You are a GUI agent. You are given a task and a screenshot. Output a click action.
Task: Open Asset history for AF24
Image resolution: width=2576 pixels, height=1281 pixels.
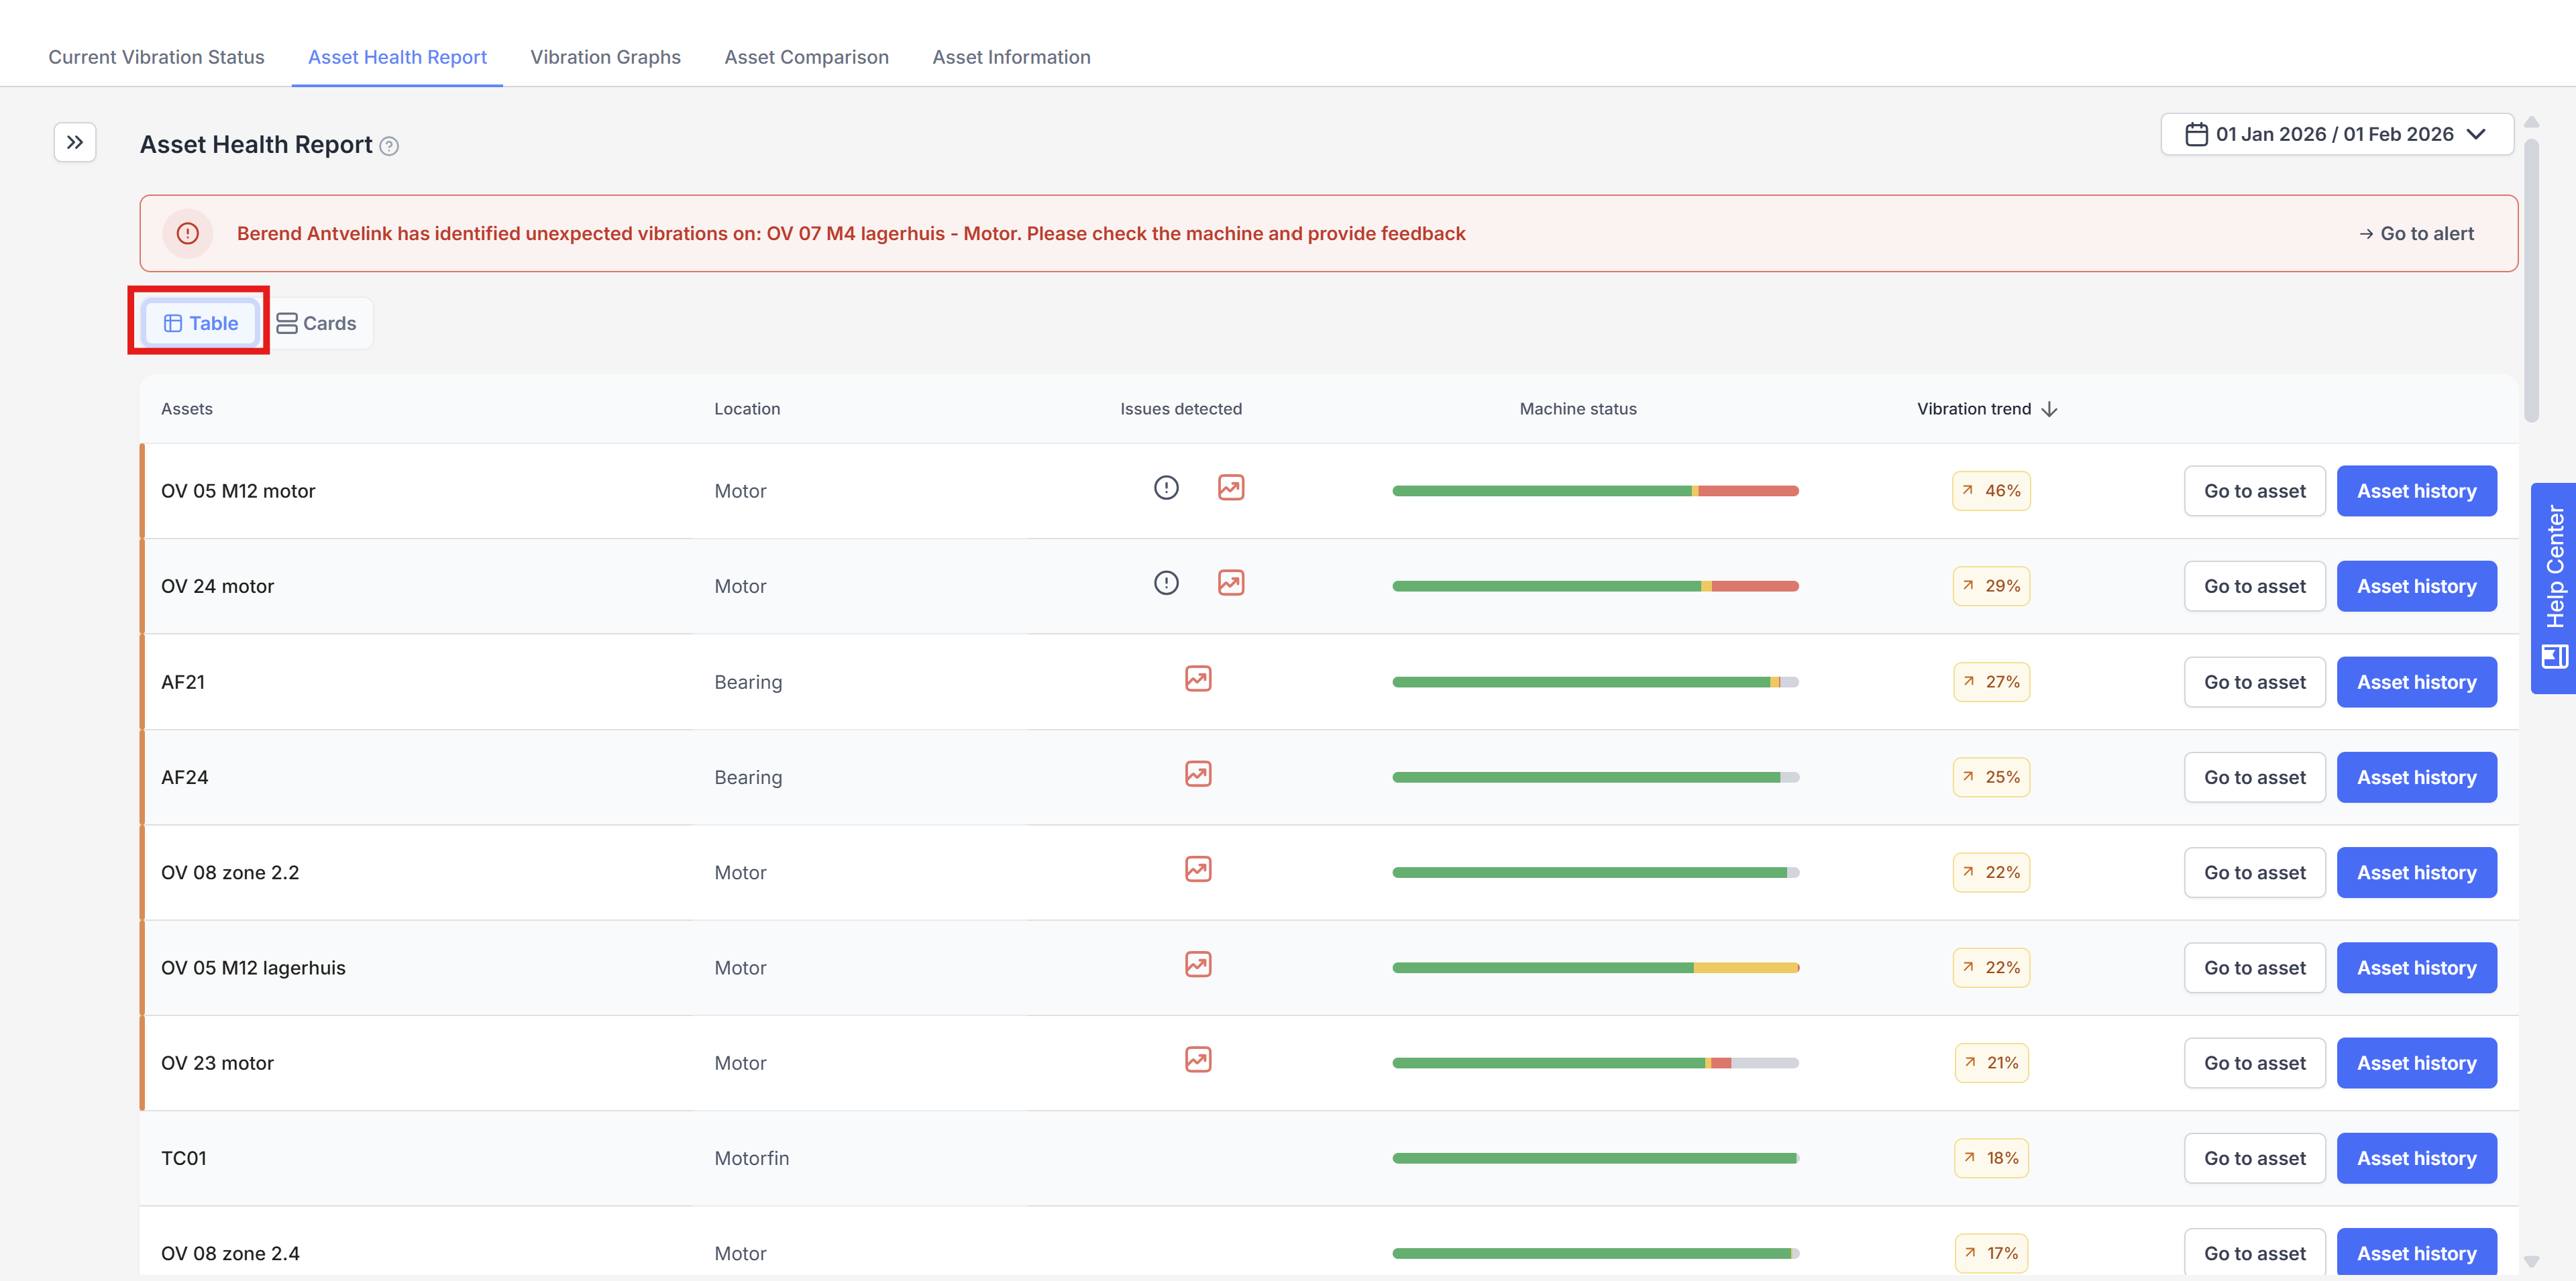pos(2416,777)
